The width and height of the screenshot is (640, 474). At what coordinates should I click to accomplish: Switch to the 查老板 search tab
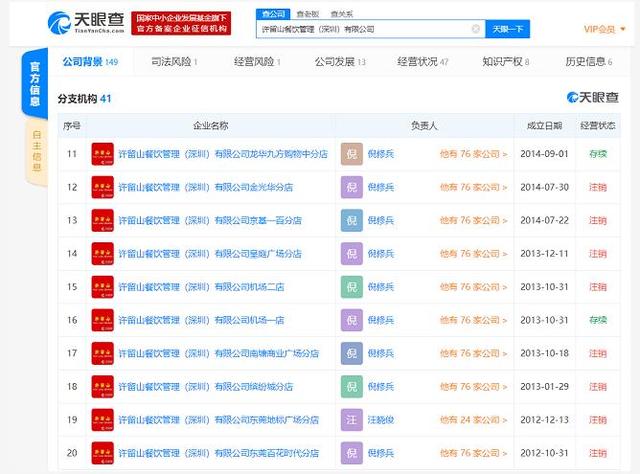pyautogui.click(x=307, y=14)
